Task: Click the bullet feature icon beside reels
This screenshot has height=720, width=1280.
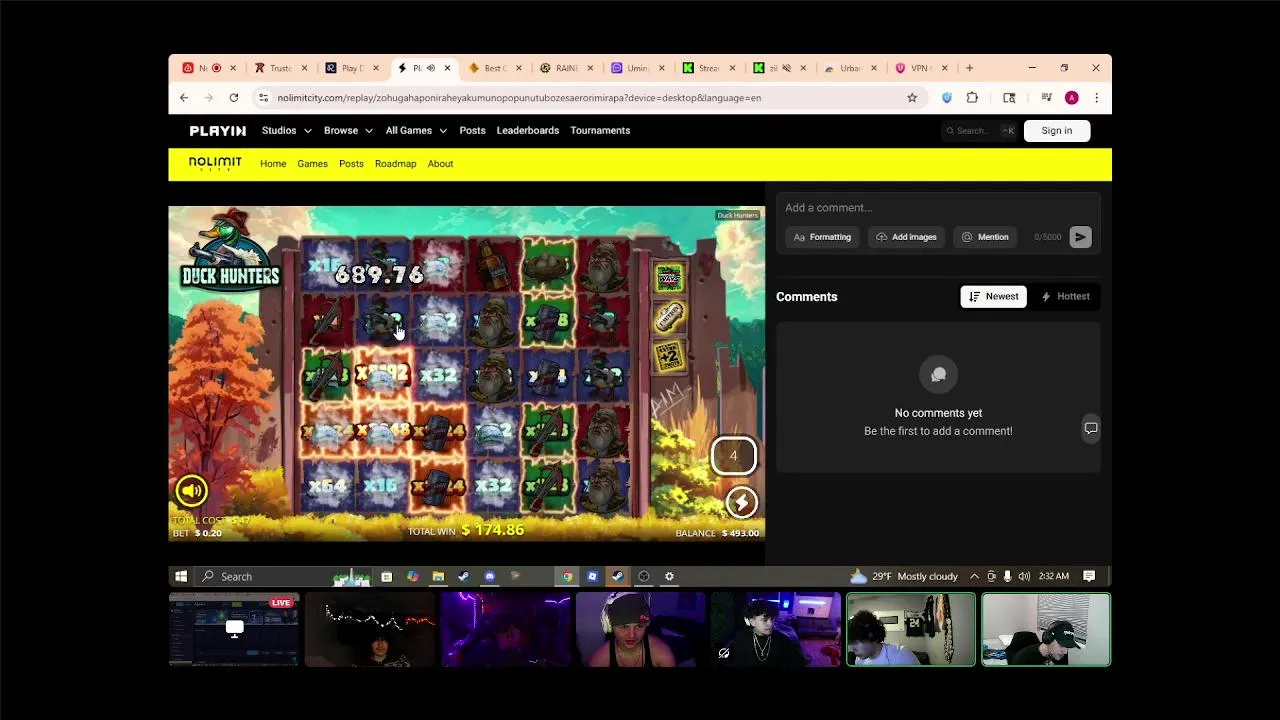Action: point(669,317)
